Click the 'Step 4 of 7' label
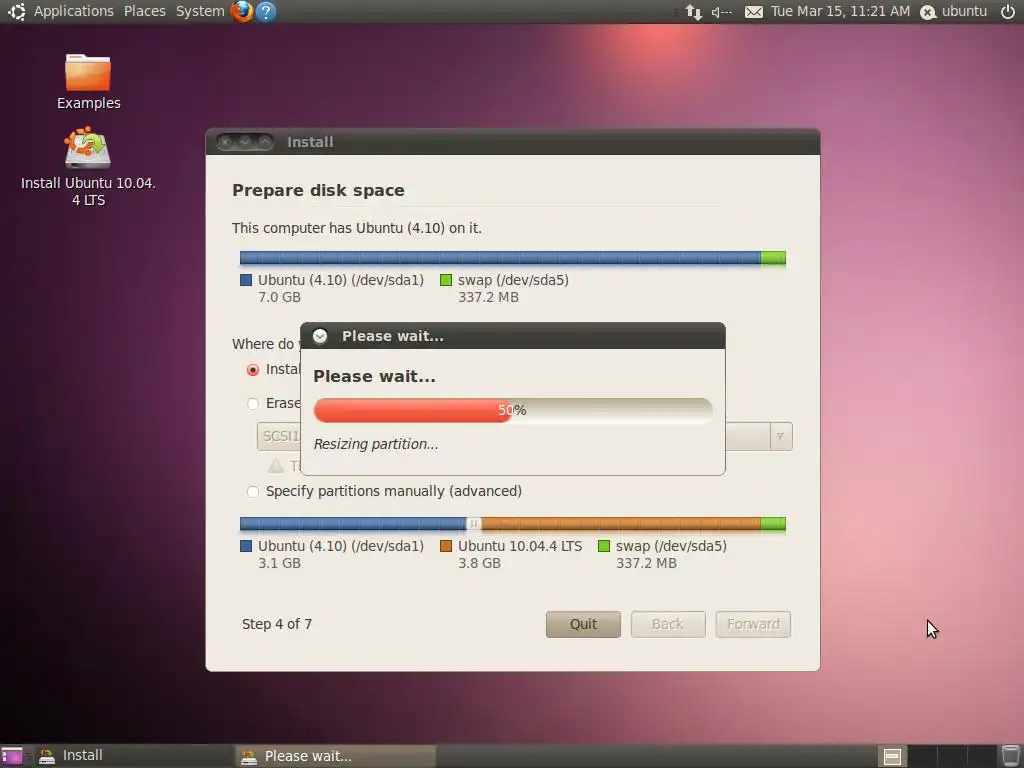 point(277,624)
